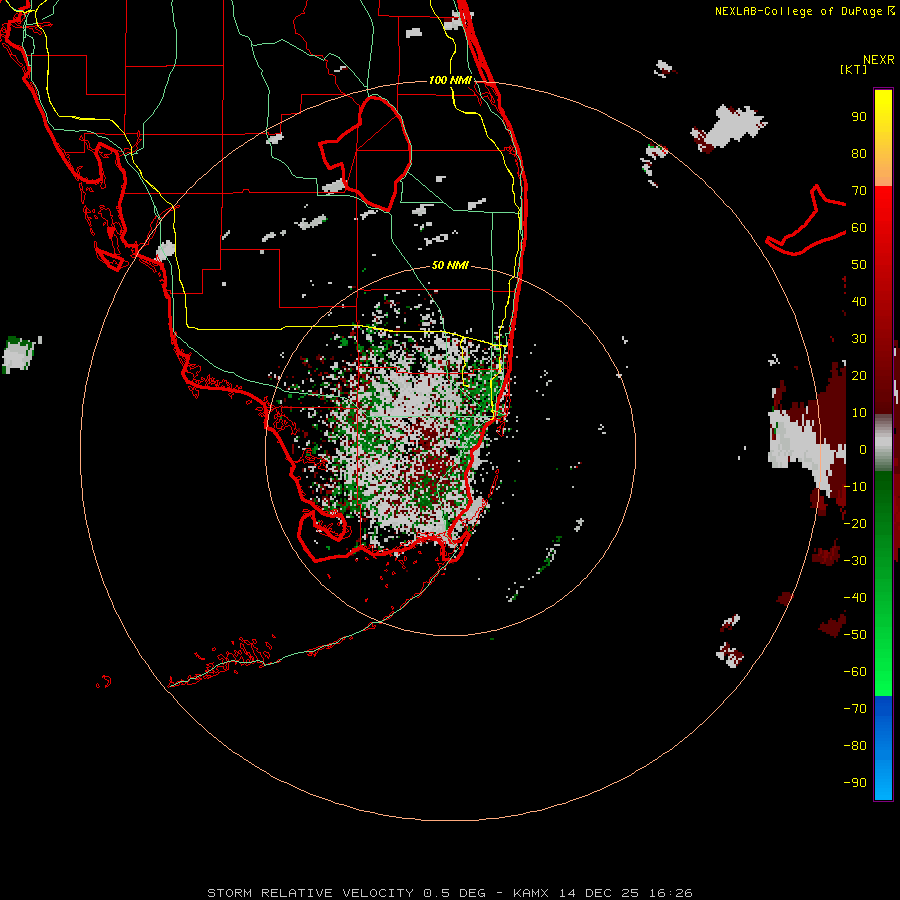Click the -50 scale value label

coord(855,635)
